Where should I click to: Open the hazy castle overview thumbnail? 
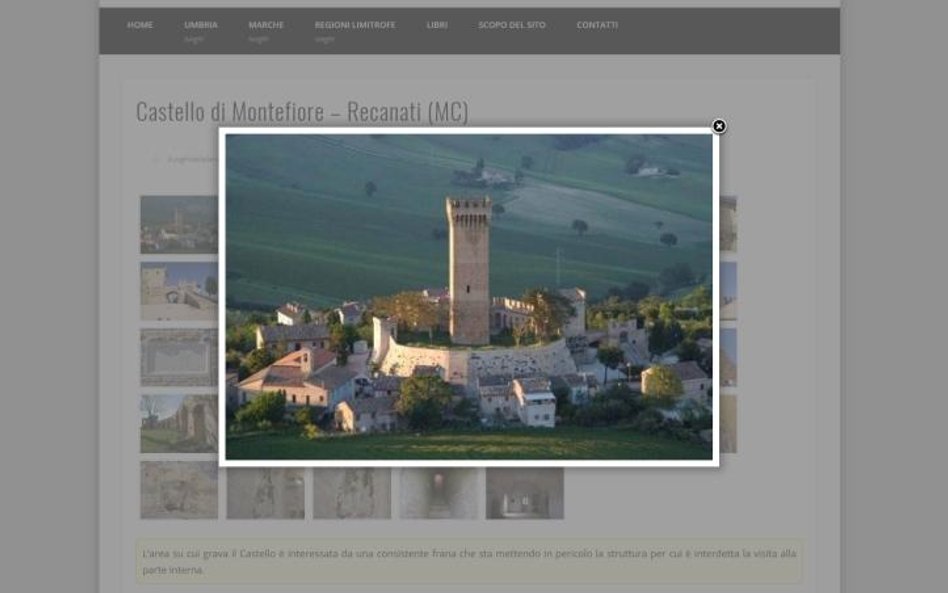[179, 224]
